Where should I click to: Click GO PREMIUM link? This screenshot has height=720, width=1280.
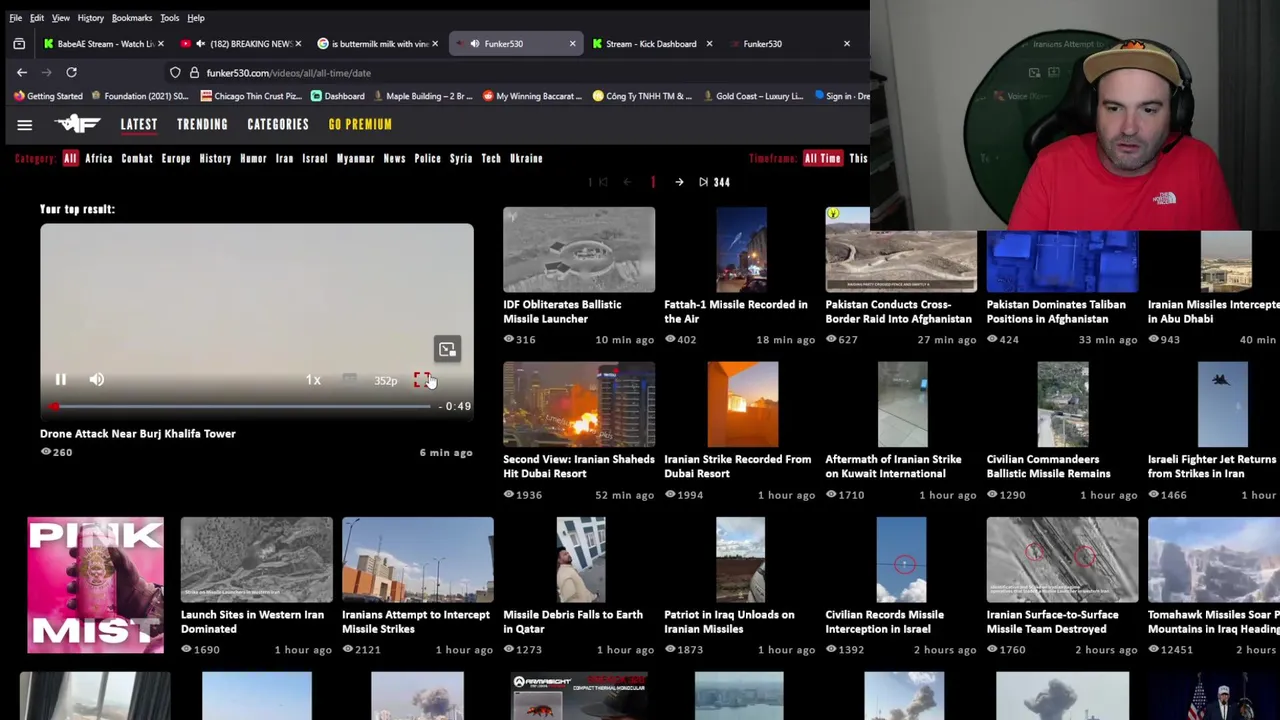(360, 124)
